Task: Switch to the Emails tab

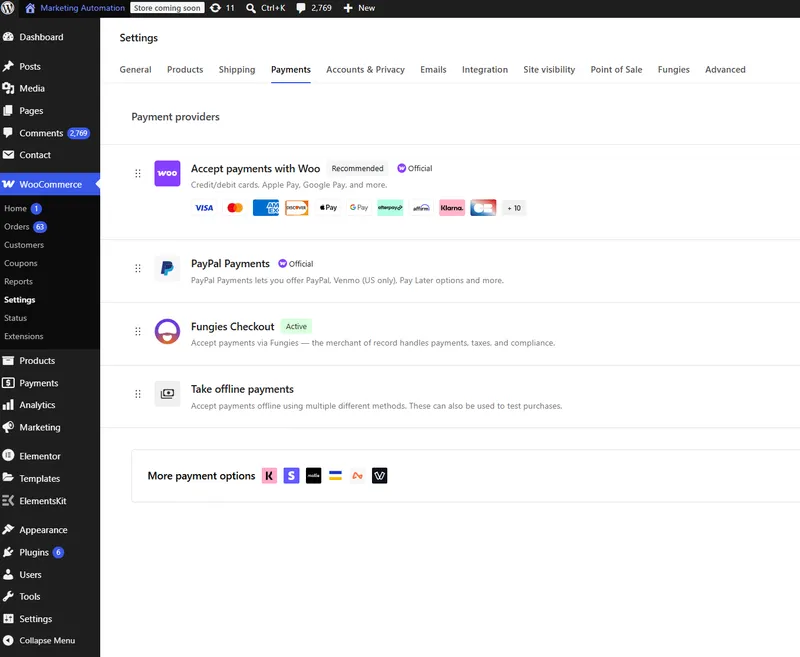Action: pos(433,69)
